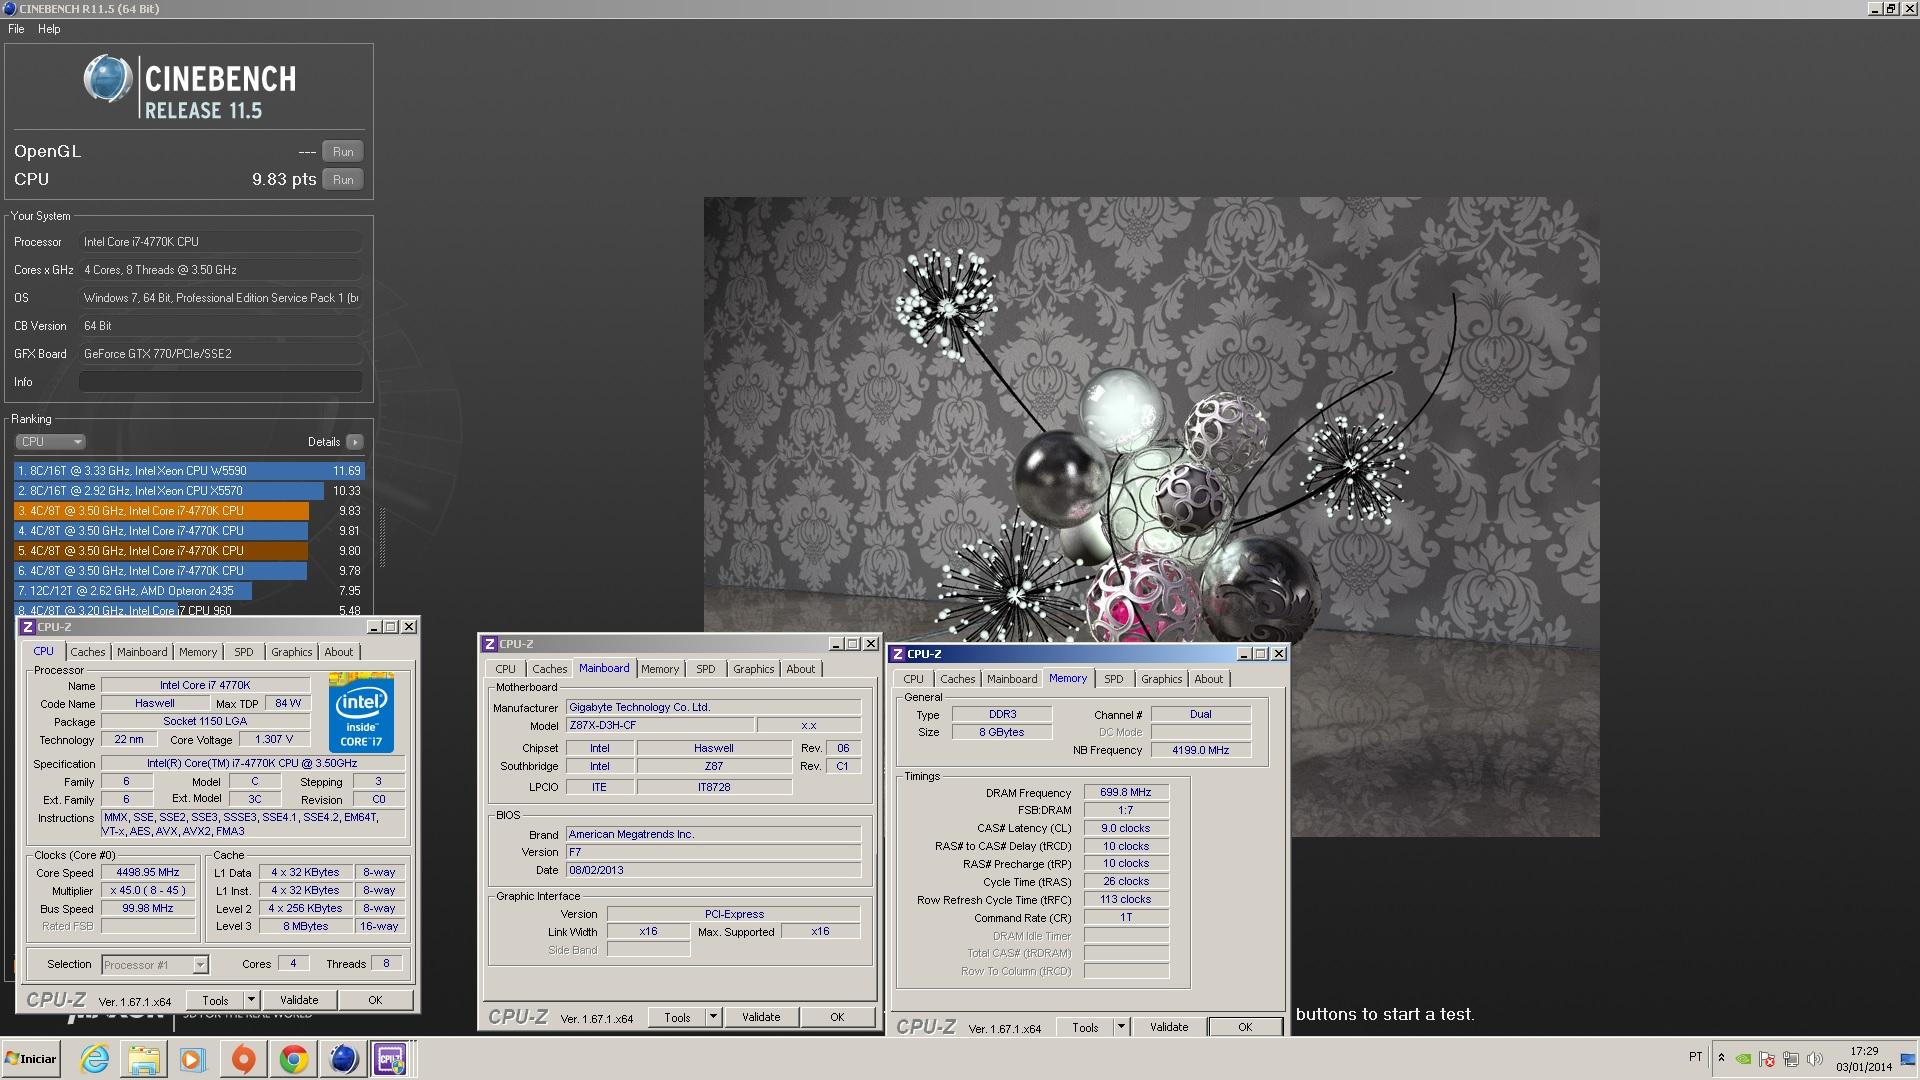Click Validate in CPU-Z CPU window

click(299, 1000)
